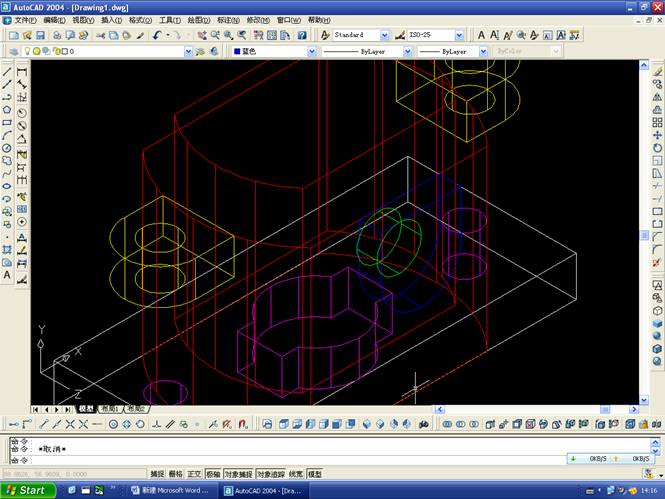
Task: Click the Save icon in toolbar
Action: pyautogui.click(x=41, y=35)
